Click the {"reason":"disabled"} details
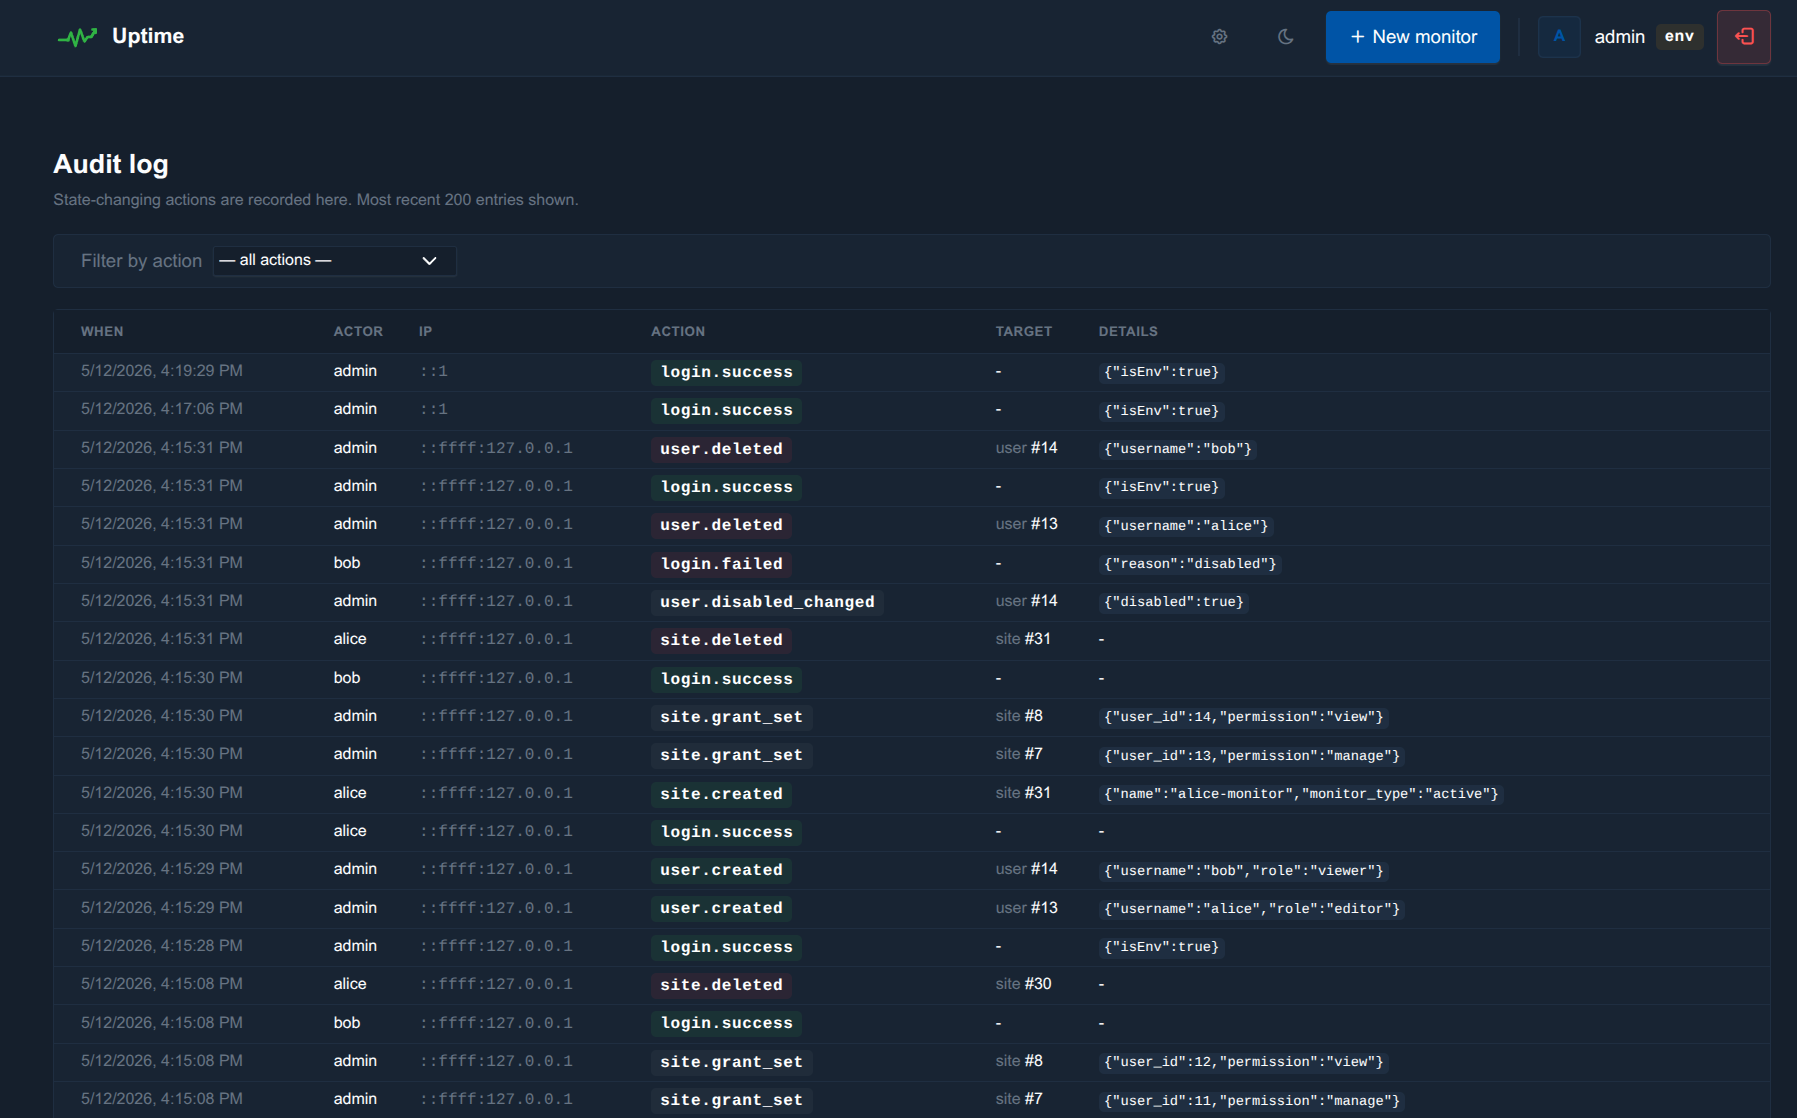 (1190, 564)
